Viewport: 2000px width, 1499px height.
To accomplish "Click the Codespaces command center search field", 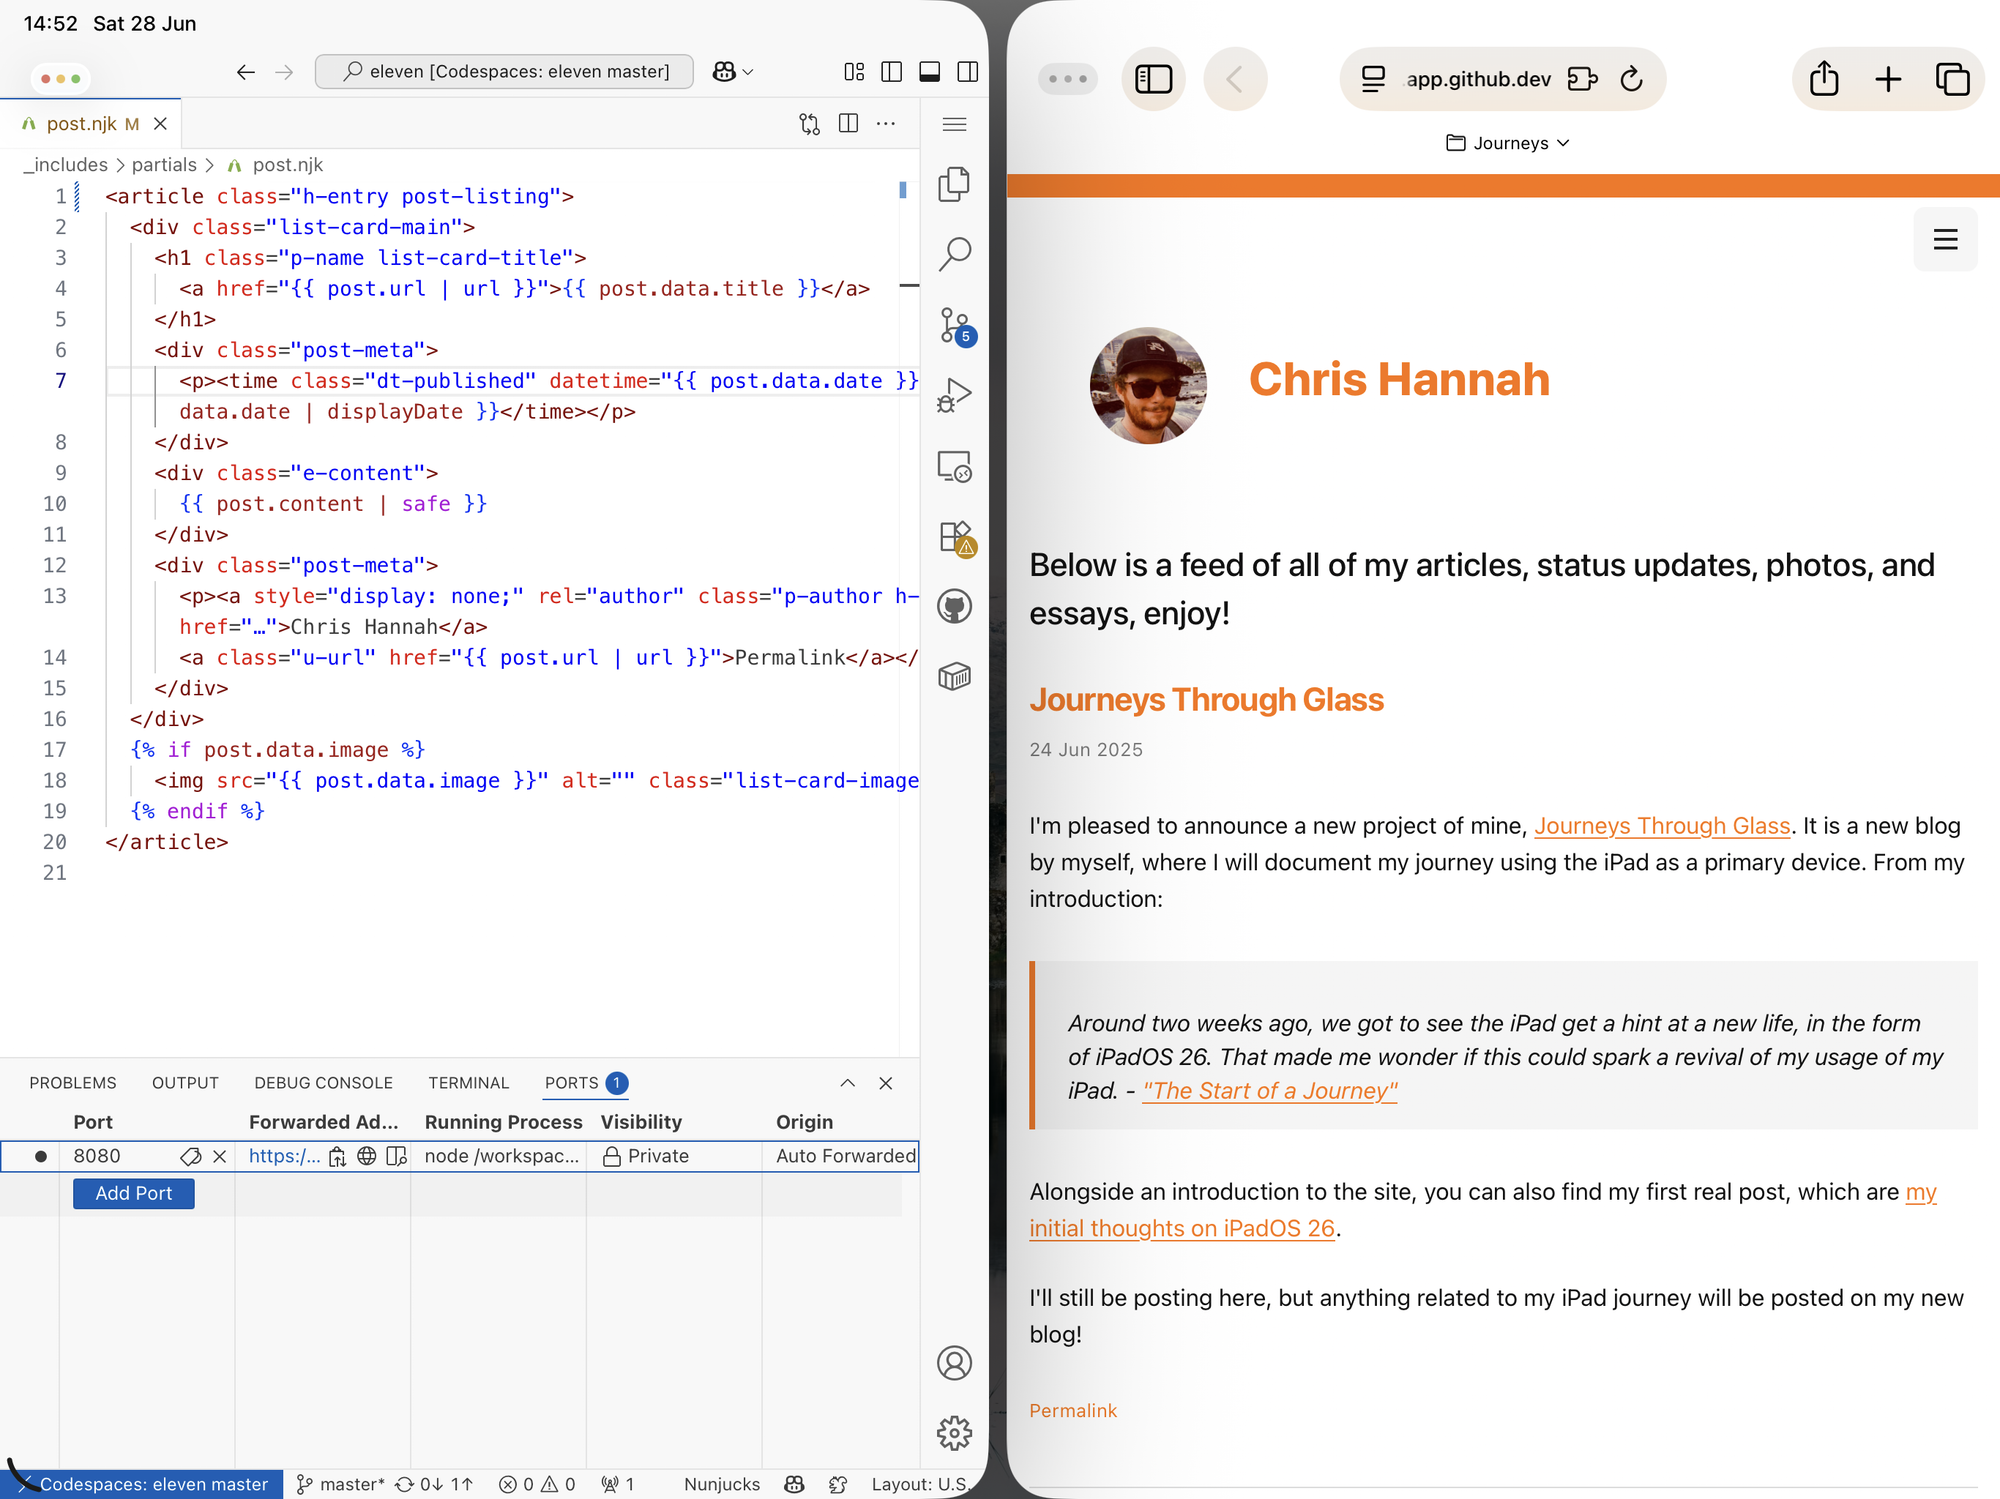I will point(504,72).
